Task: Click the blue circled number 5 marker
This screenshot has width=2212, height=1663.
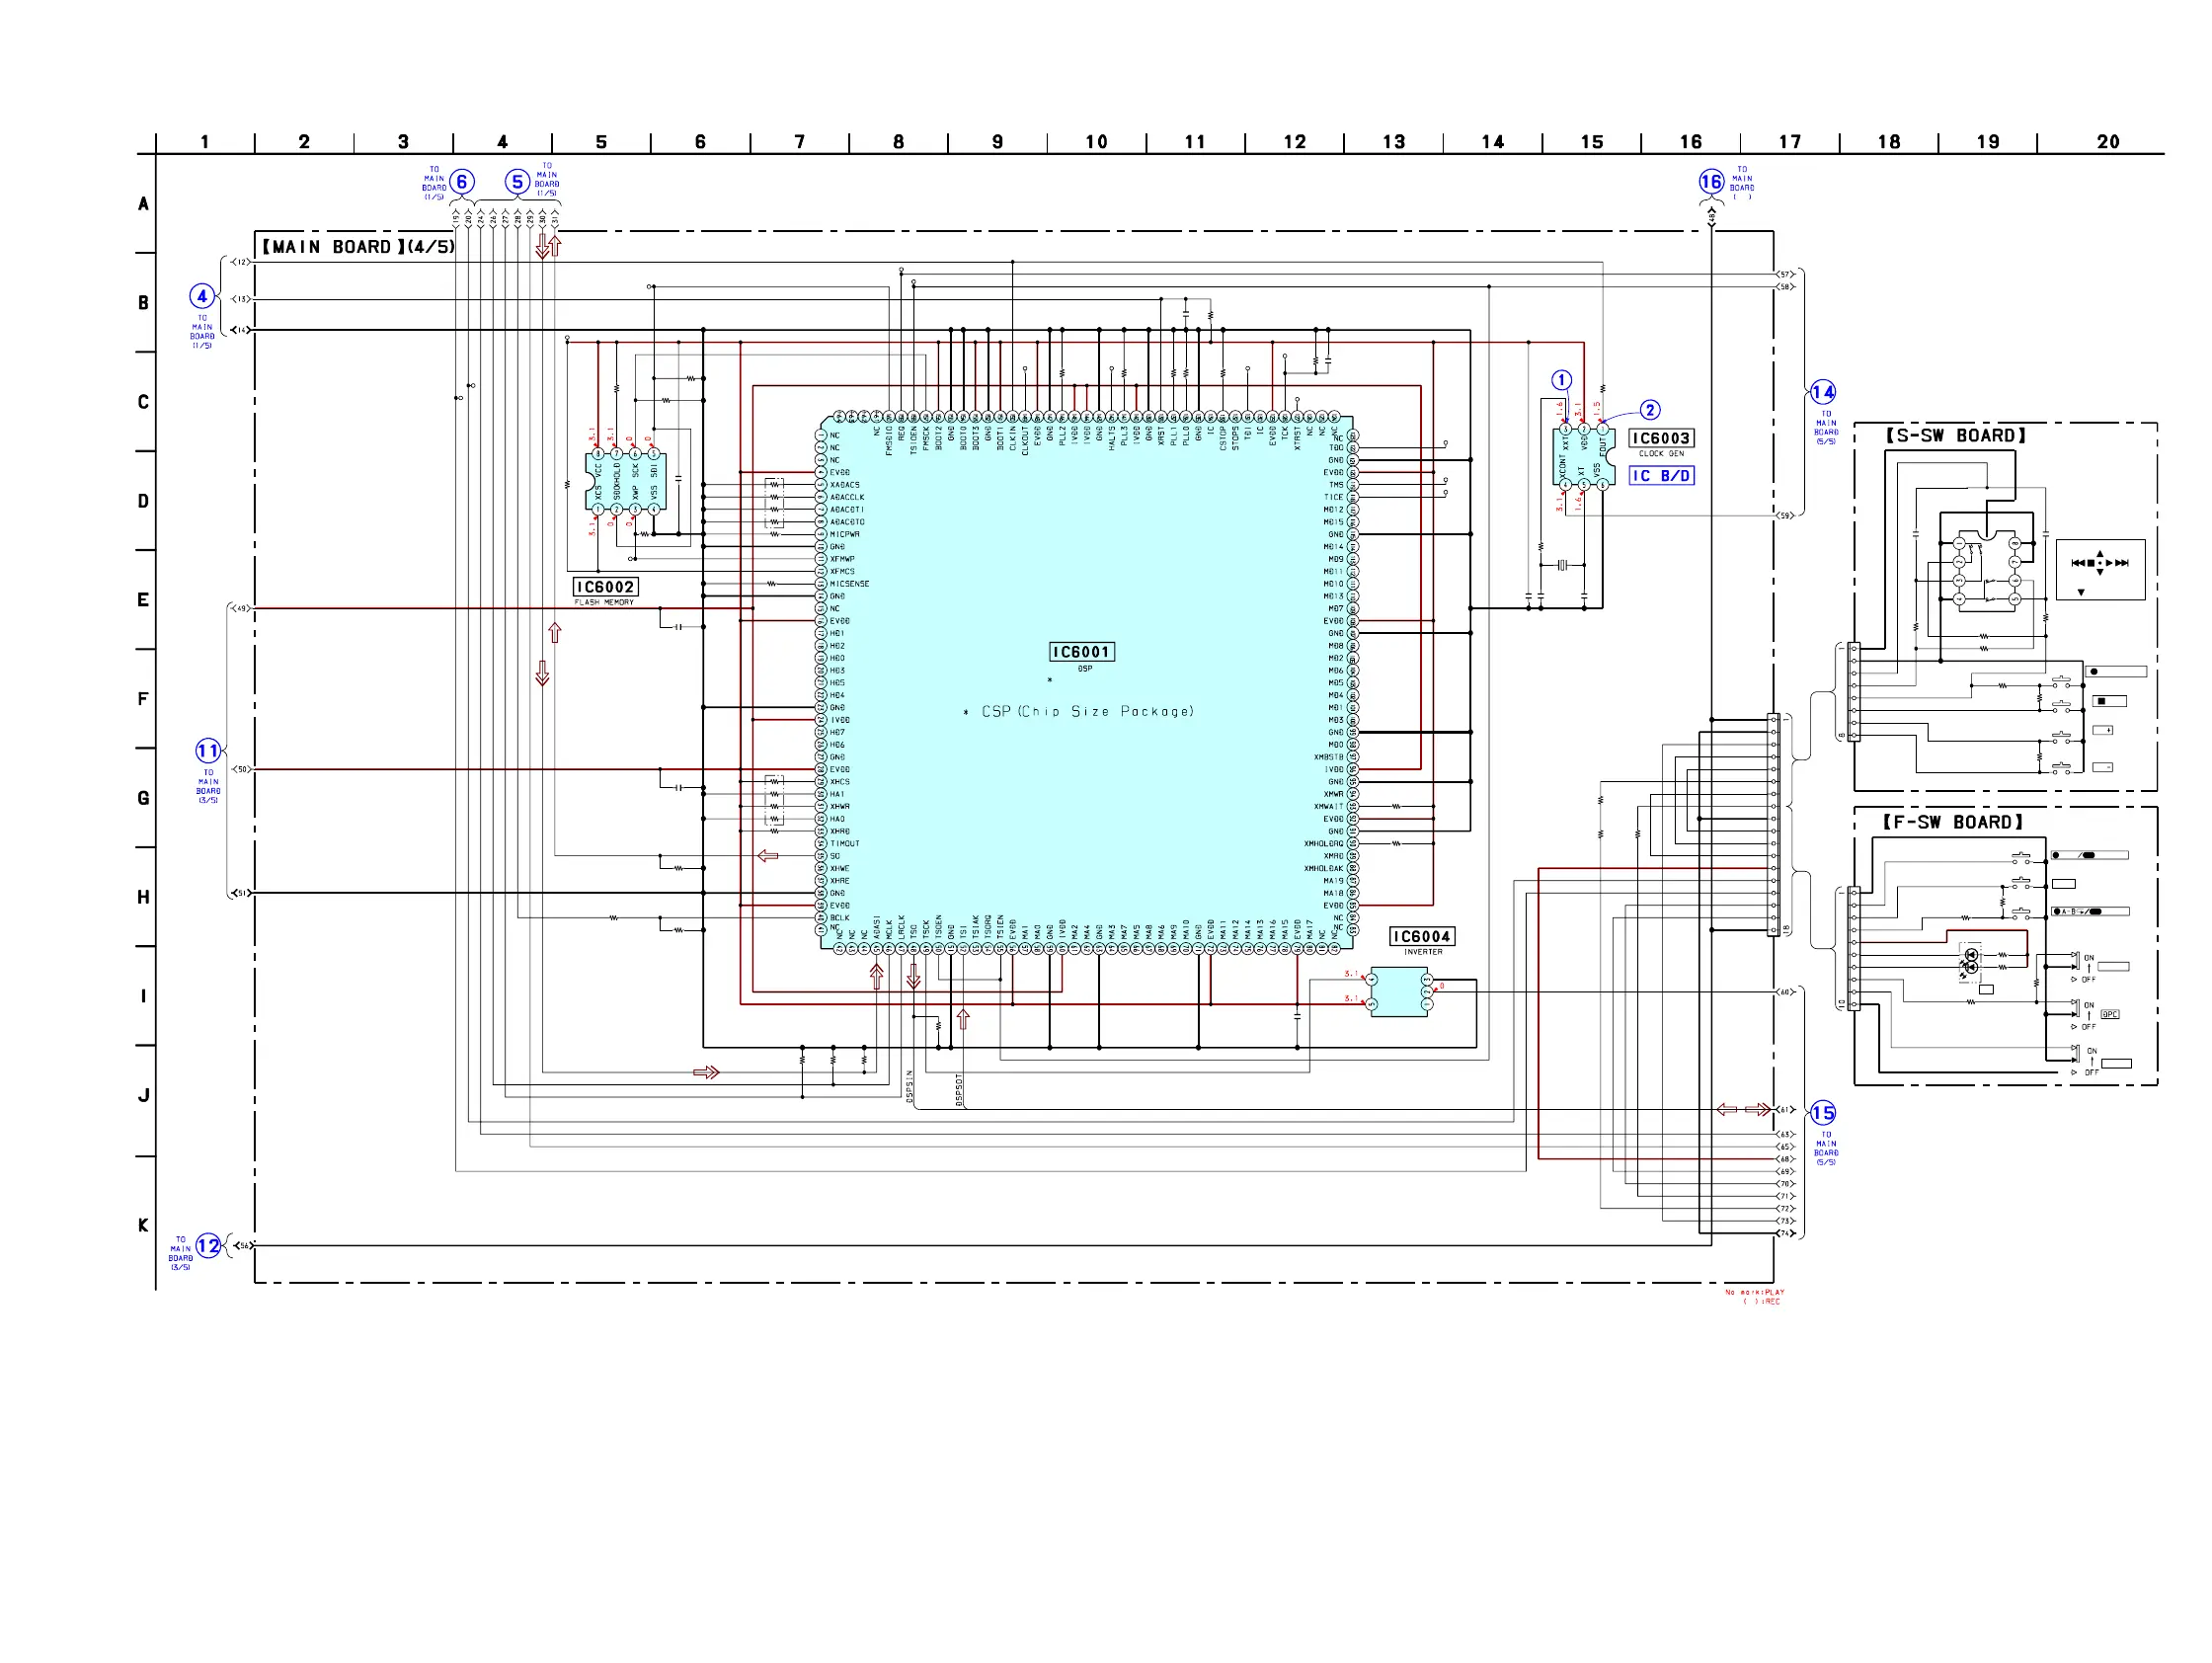Action: (517, 181)
